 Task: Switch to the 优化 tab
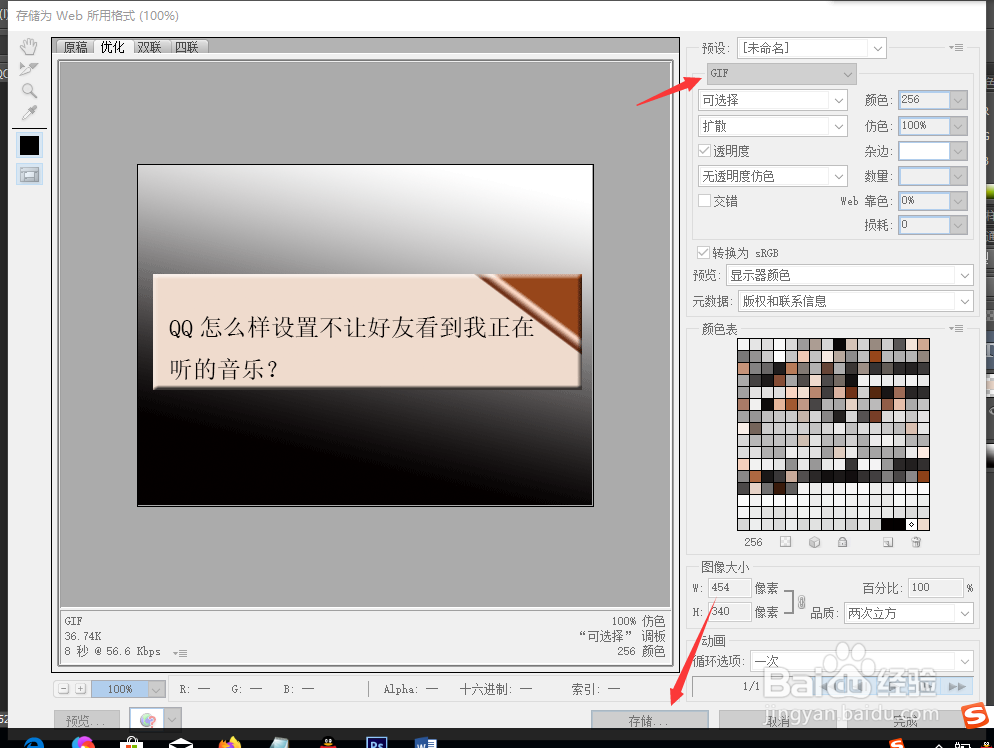[112, 47]
